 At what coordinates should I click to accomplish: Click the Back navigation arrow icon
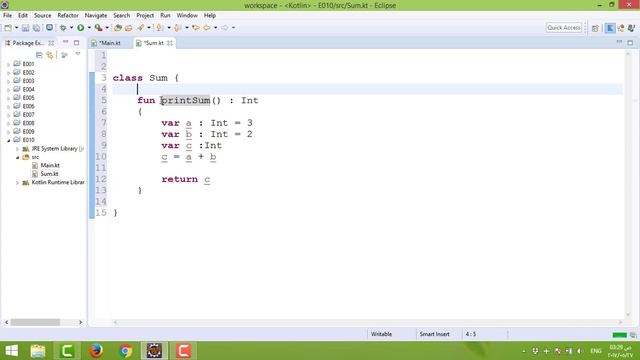tap(207, 28)
